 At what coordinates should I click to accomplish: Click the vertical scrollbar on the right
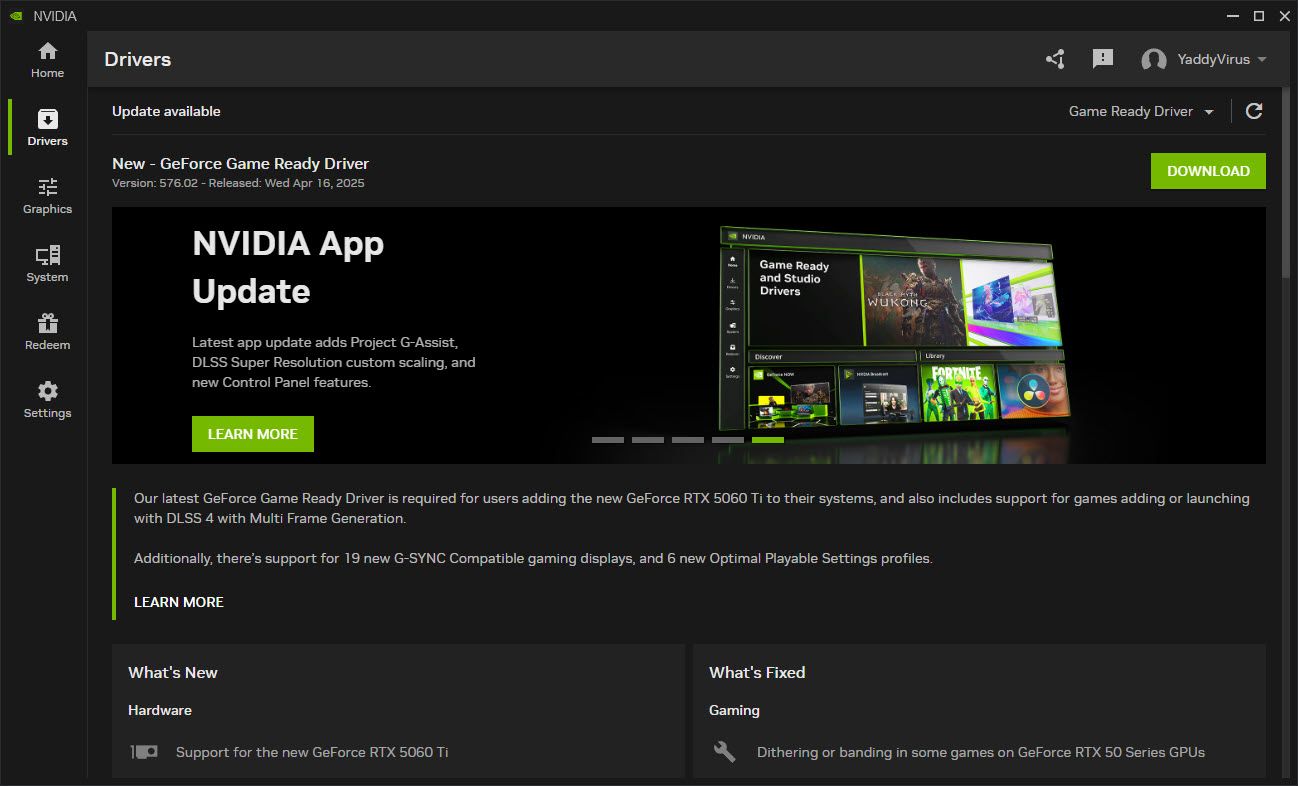click(1290, 180)
